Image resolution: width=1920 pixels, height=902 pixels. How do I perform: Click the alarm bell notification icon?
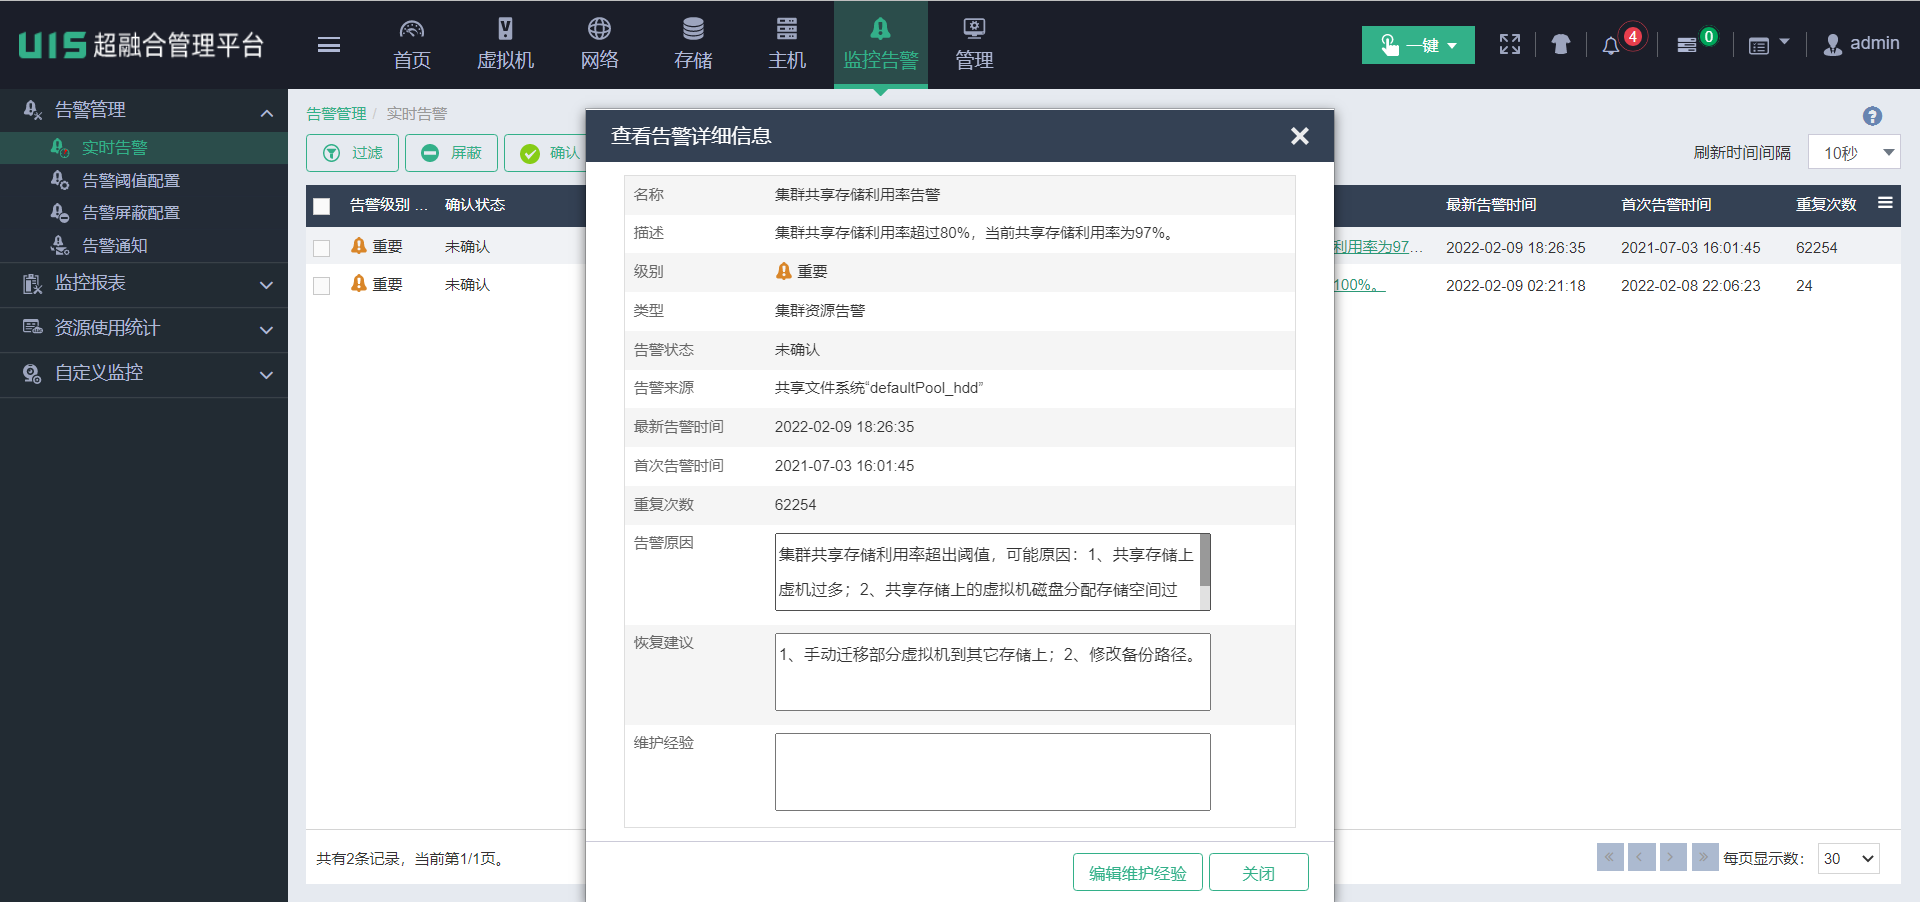click(x=1610, y=46)
